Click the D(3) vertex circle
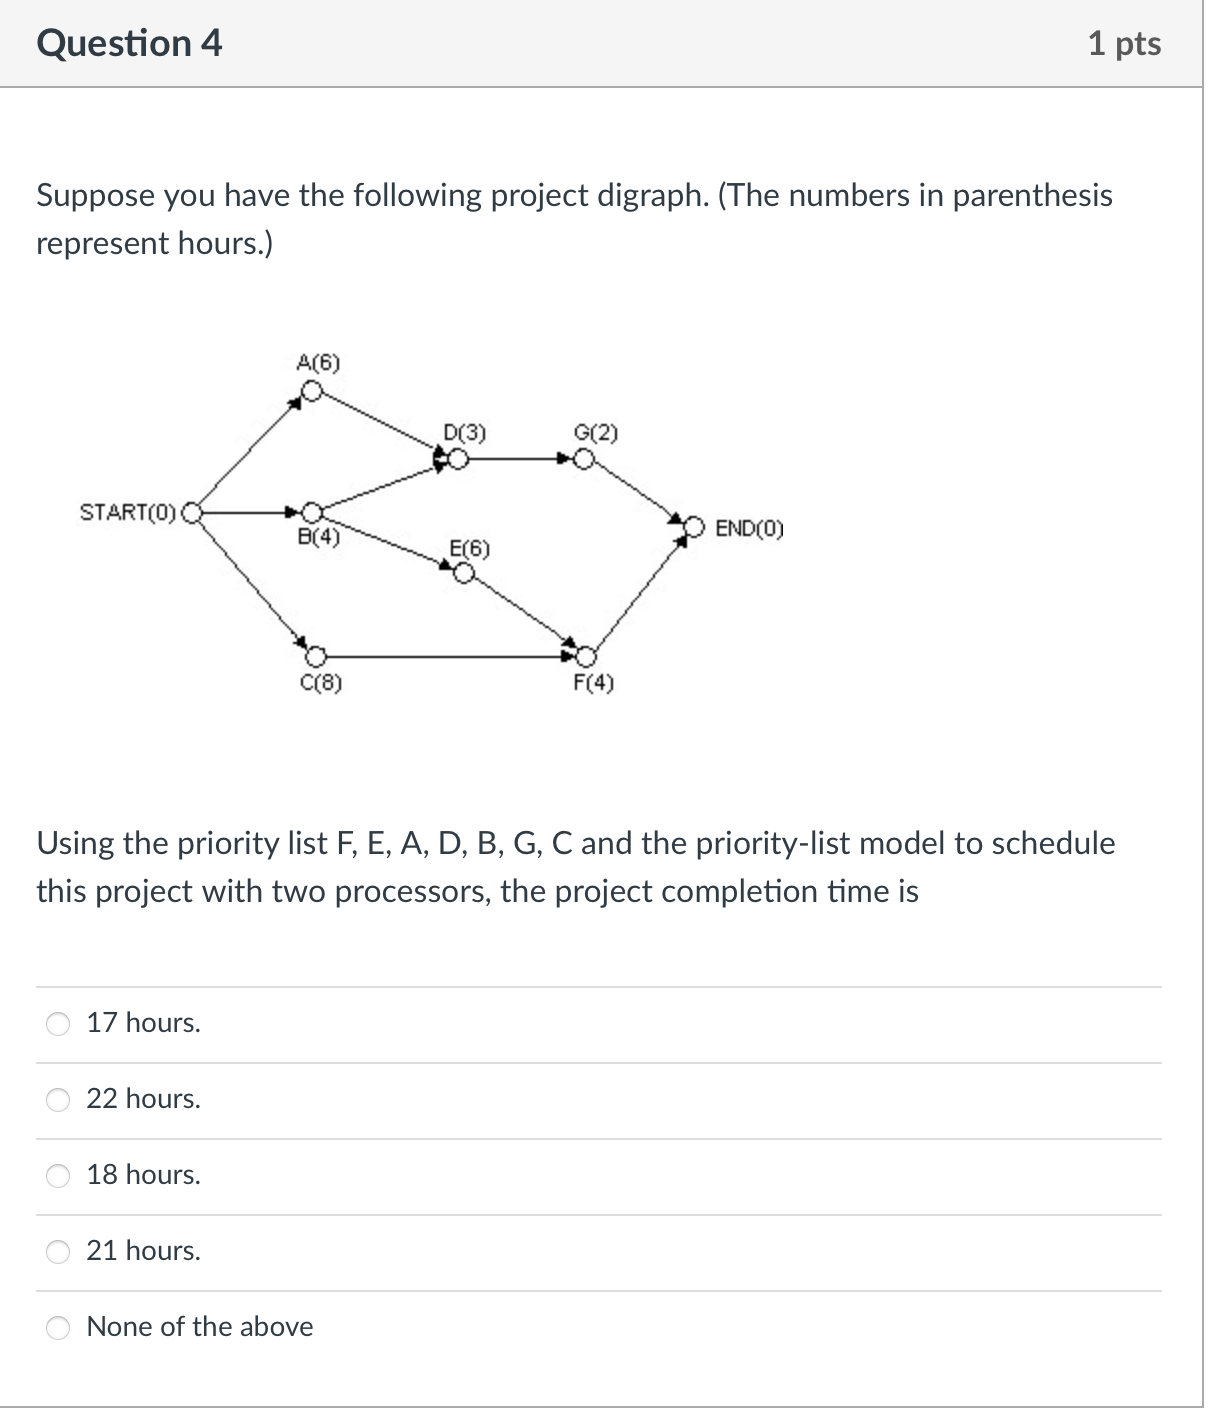The image size is (1219, 1414). (456, 457)
